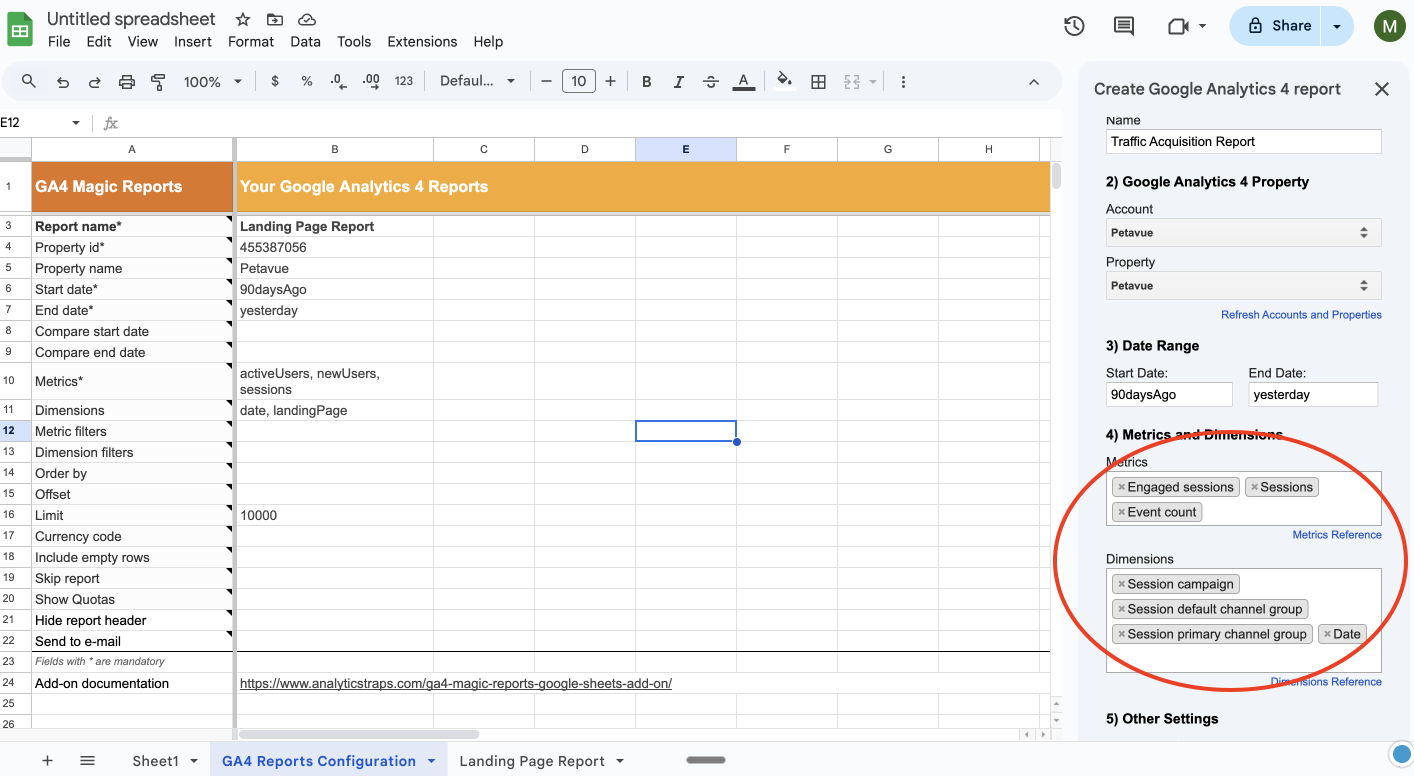
Task: Open the more number formats 123 menu
Action: [x=404, y=82]
